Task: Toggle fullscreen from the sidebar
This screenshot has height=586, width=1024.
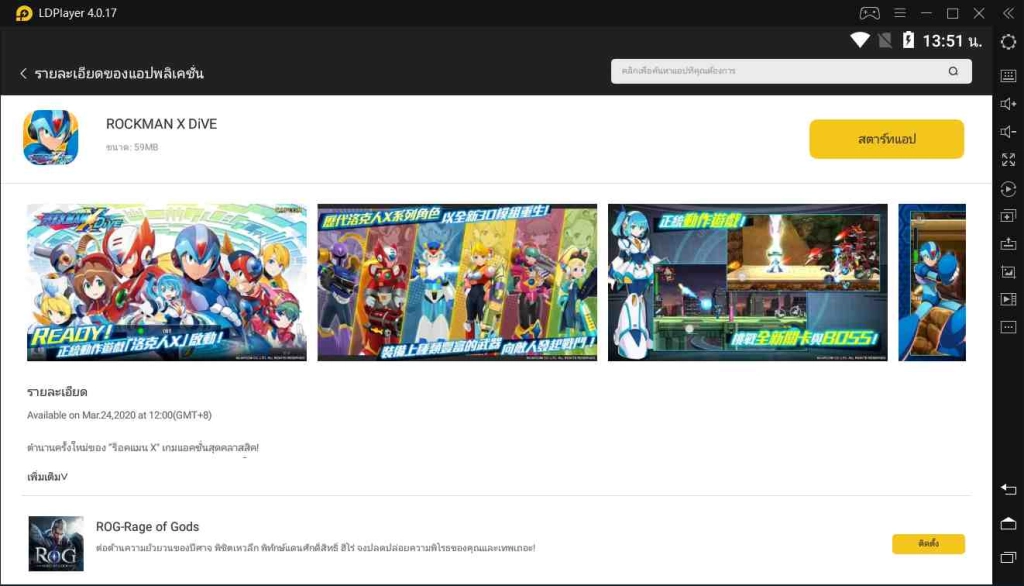Action: coord(1008,160)
